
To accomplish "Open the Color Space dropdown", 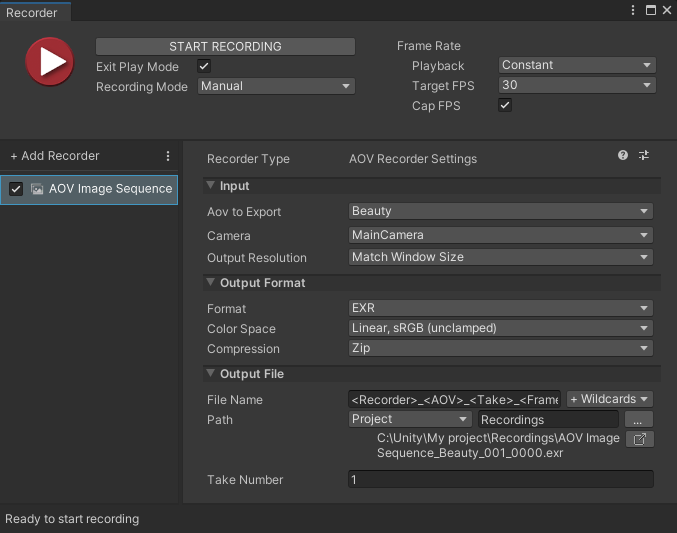I will (501, 328).
